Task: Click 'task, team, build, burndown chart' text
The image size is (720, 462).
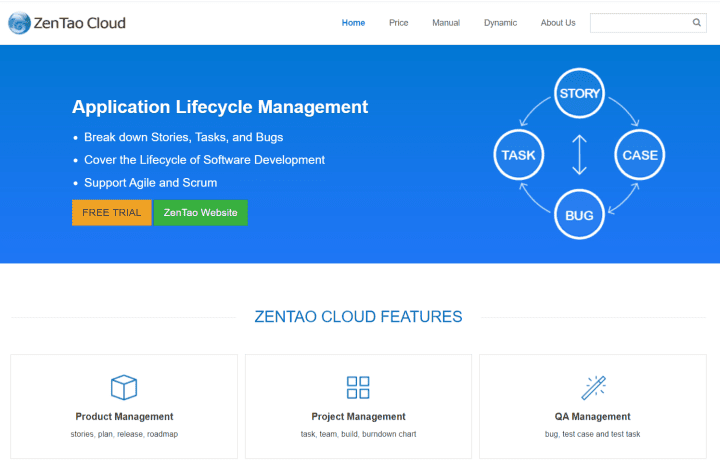Action: click(359, 434)
